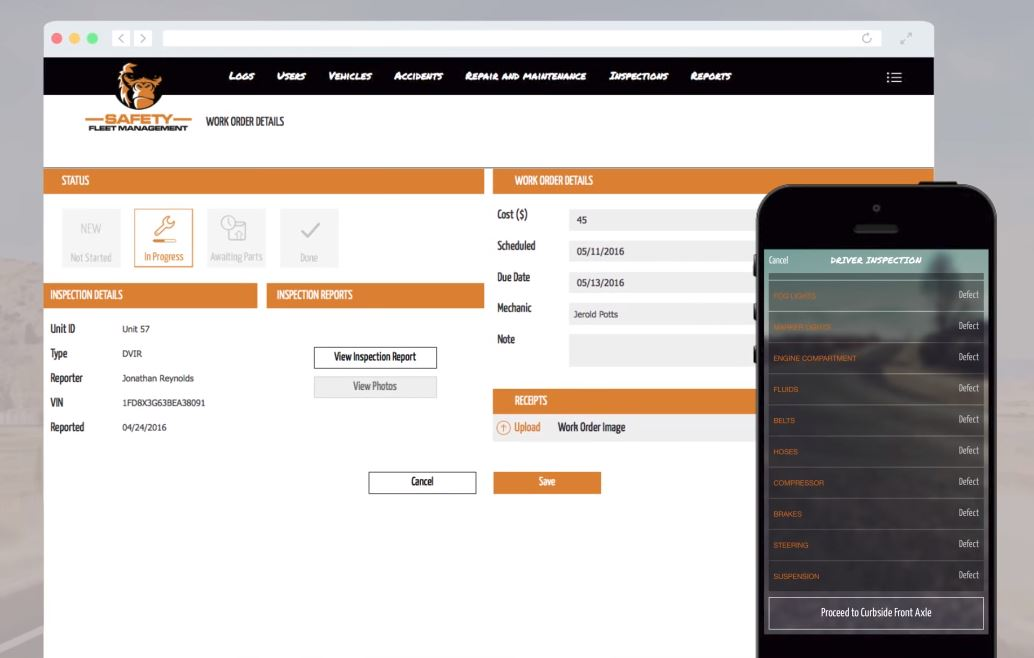1034x658 pixels.
Task: Click the browser back arrow
Action: [120, 37]
